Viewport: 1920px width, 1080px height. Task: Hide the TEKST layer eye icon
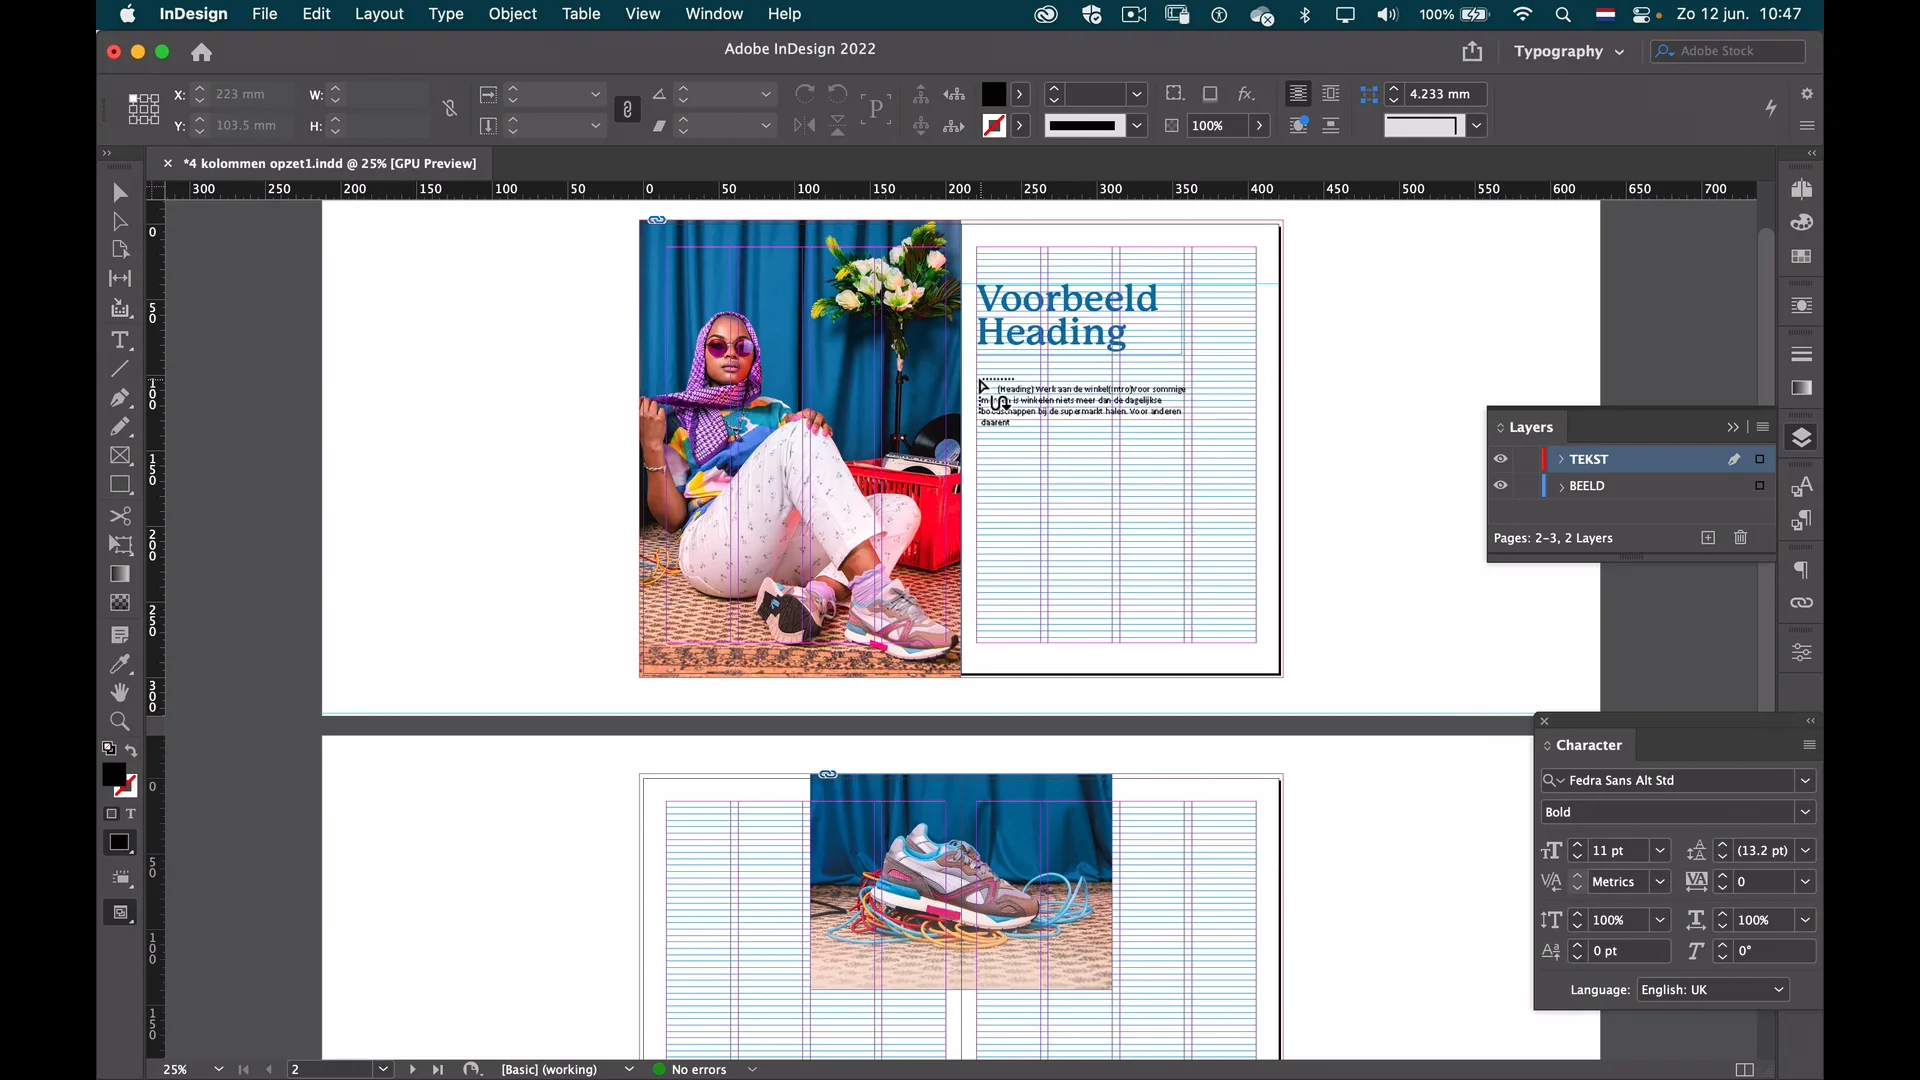(1501, 459)
